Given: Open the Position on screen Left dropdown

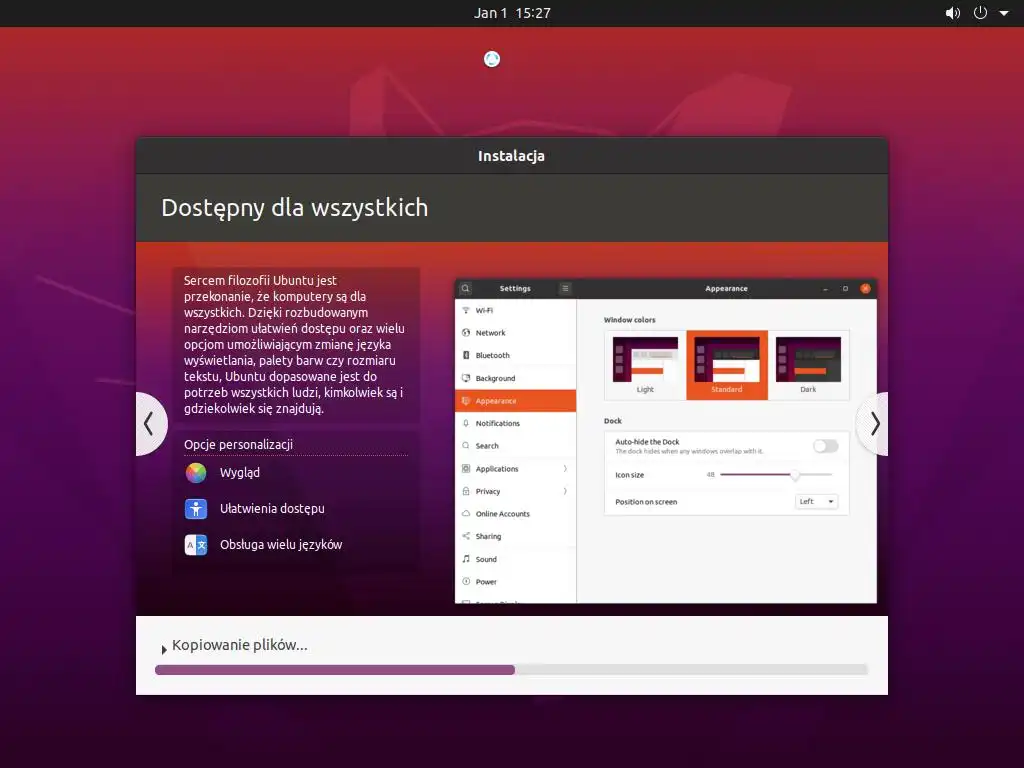Looking at the screenshot, I should [x=816, y=502].
